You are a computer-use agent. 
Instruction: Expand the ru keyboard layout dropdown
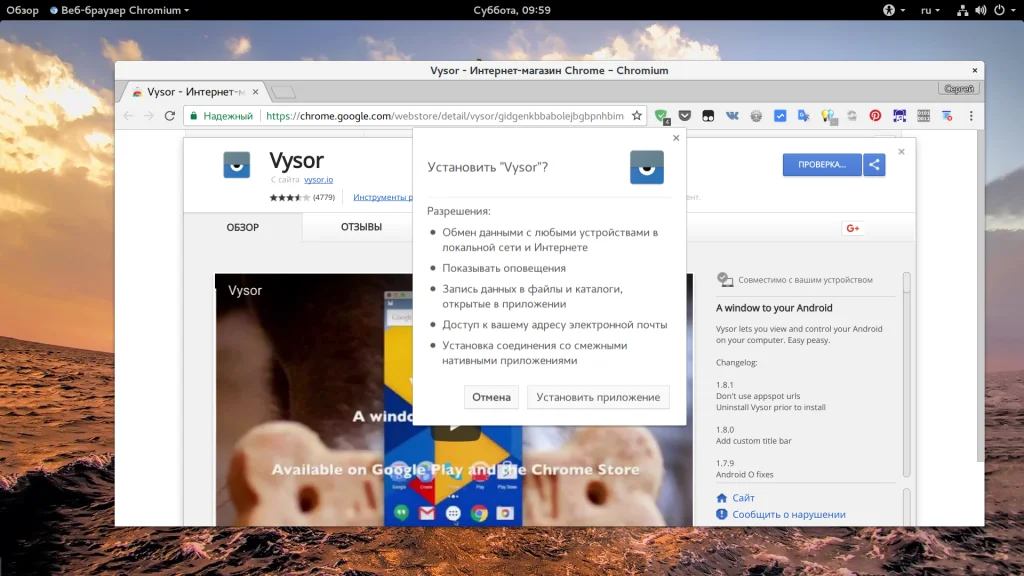pyautogui.click(x=930, y=10)
